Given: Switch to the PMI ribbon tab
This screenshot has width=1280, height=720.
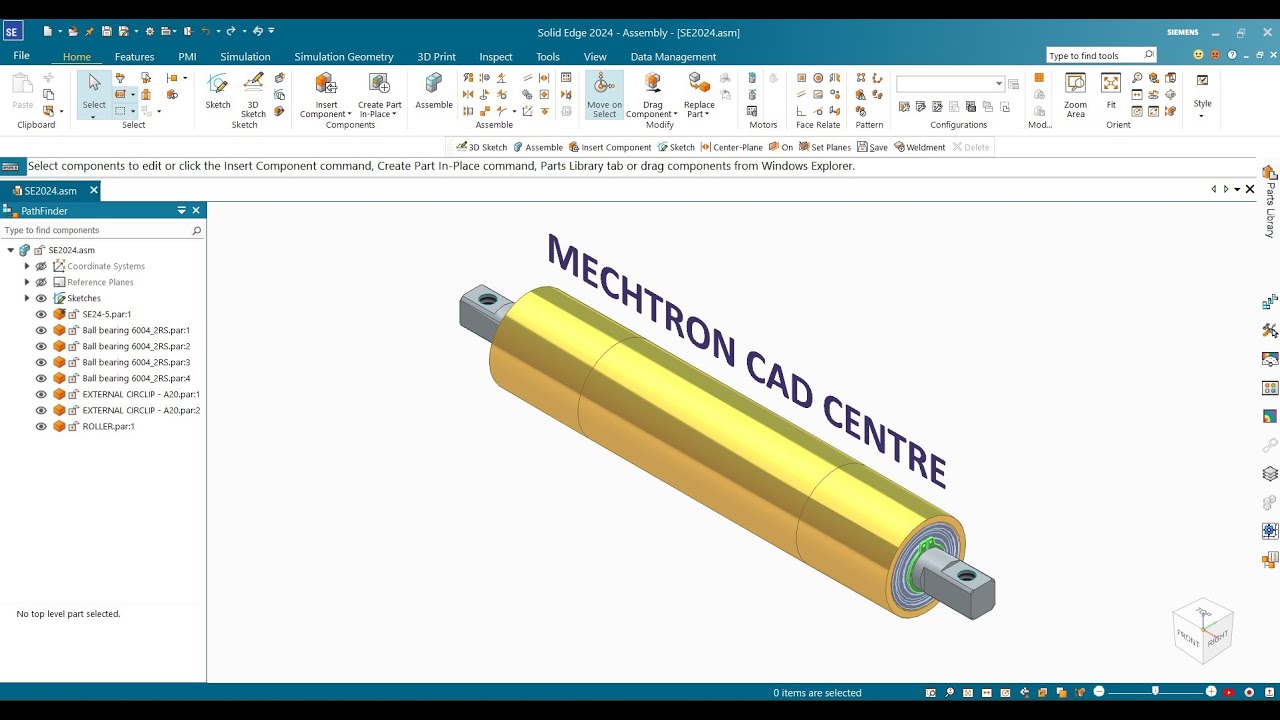Looking at the screenshot, I should [187, 57].
